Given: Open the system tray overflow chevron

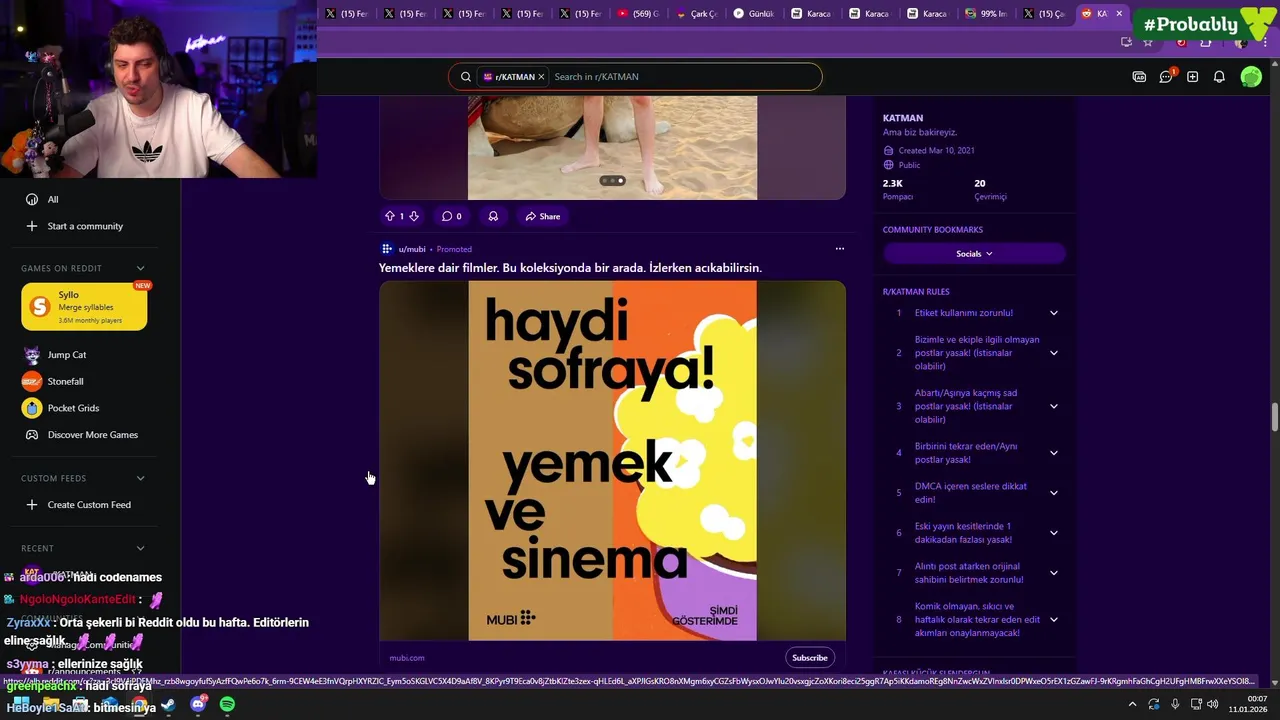Looking at the screenshot, I should tap(1132, 704).
